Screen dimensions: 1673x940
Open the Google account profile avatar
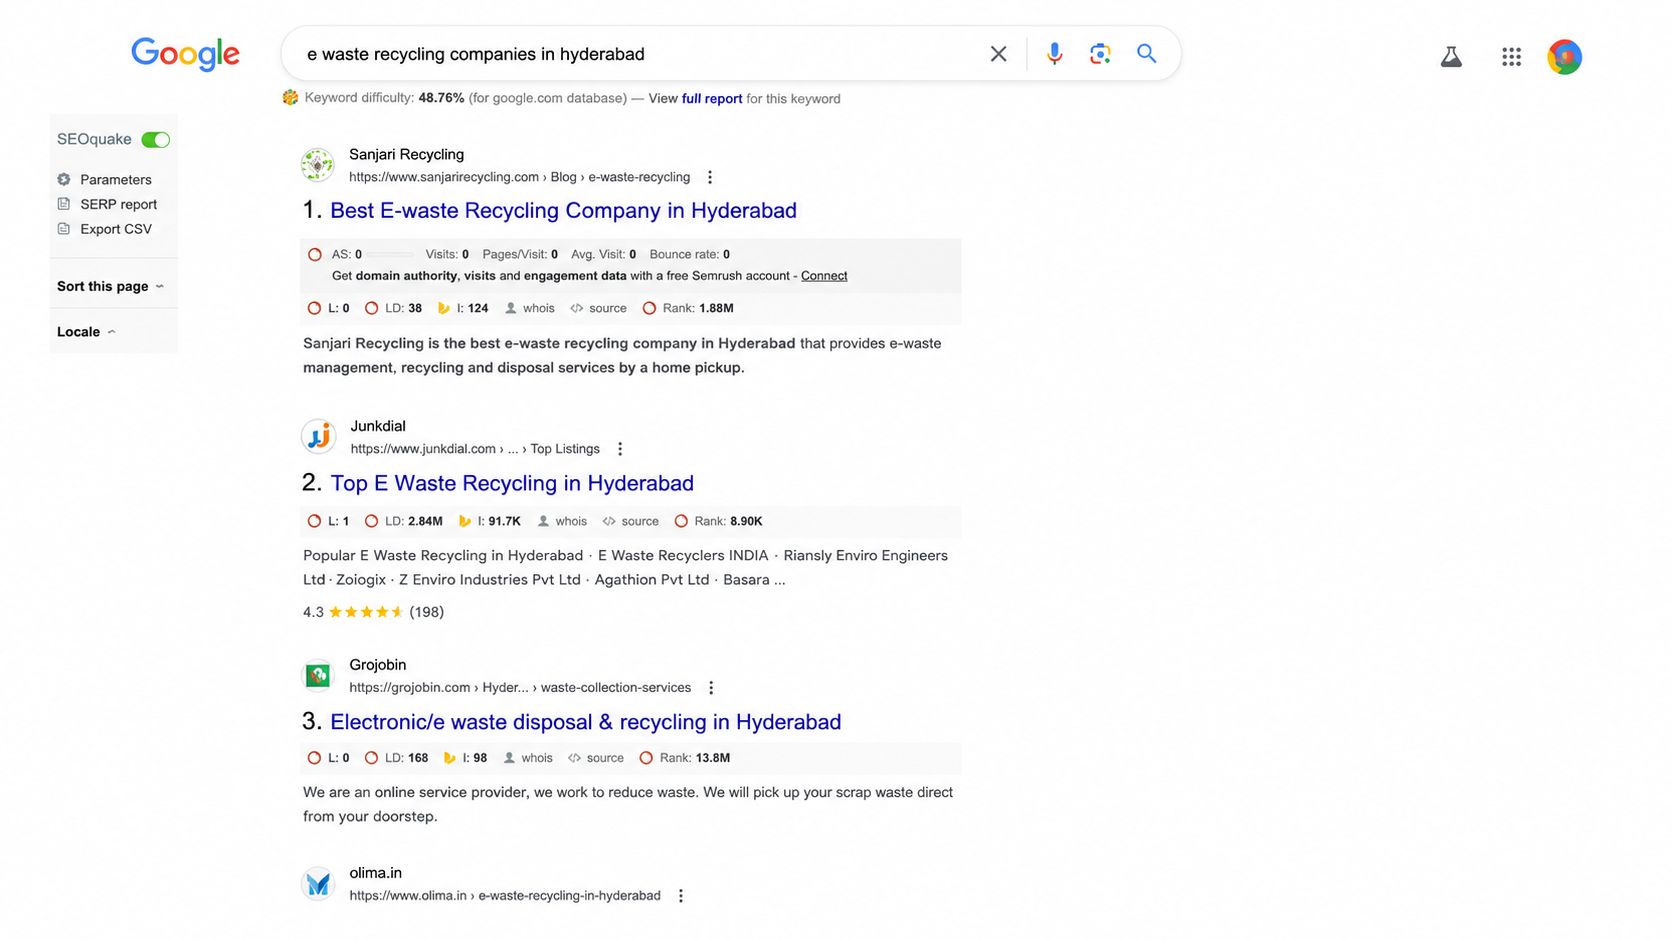coord(1564,57)
